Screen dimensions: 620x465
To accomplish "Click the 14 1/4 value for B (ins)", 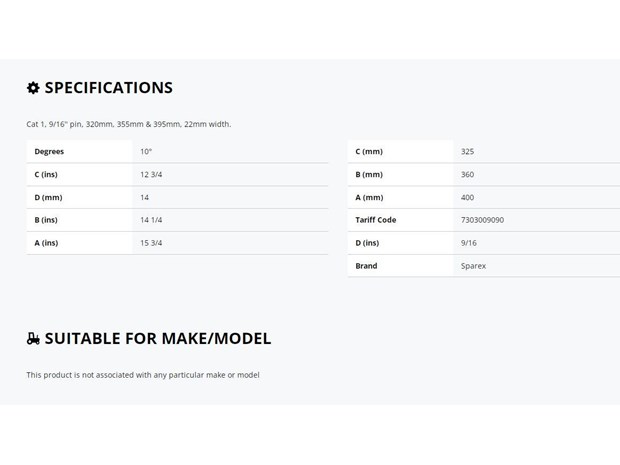I will pos(151,220).
